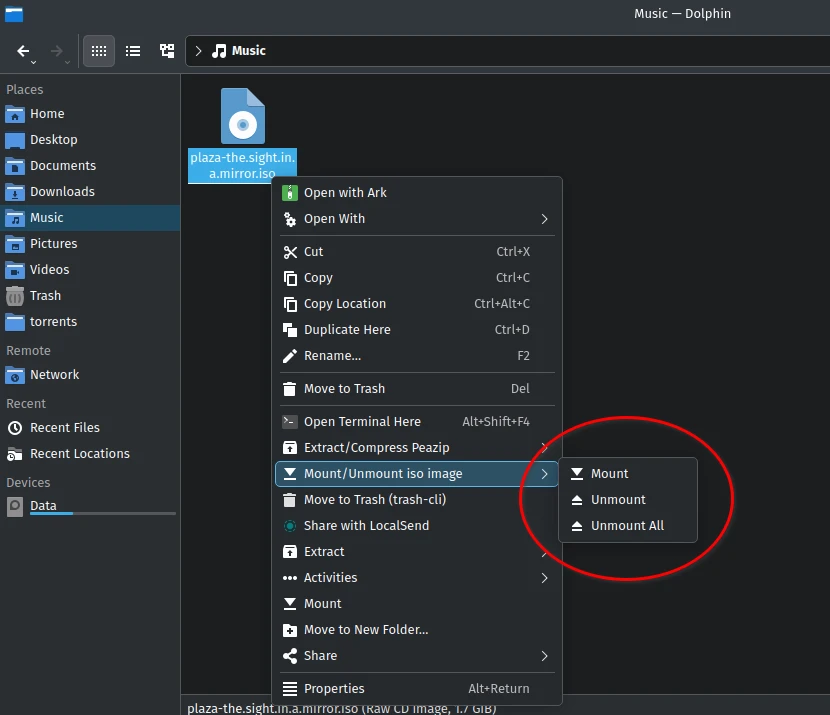Click the Dolphin window icon in title bar
830x715 pixels.
(x=14, y=14)
